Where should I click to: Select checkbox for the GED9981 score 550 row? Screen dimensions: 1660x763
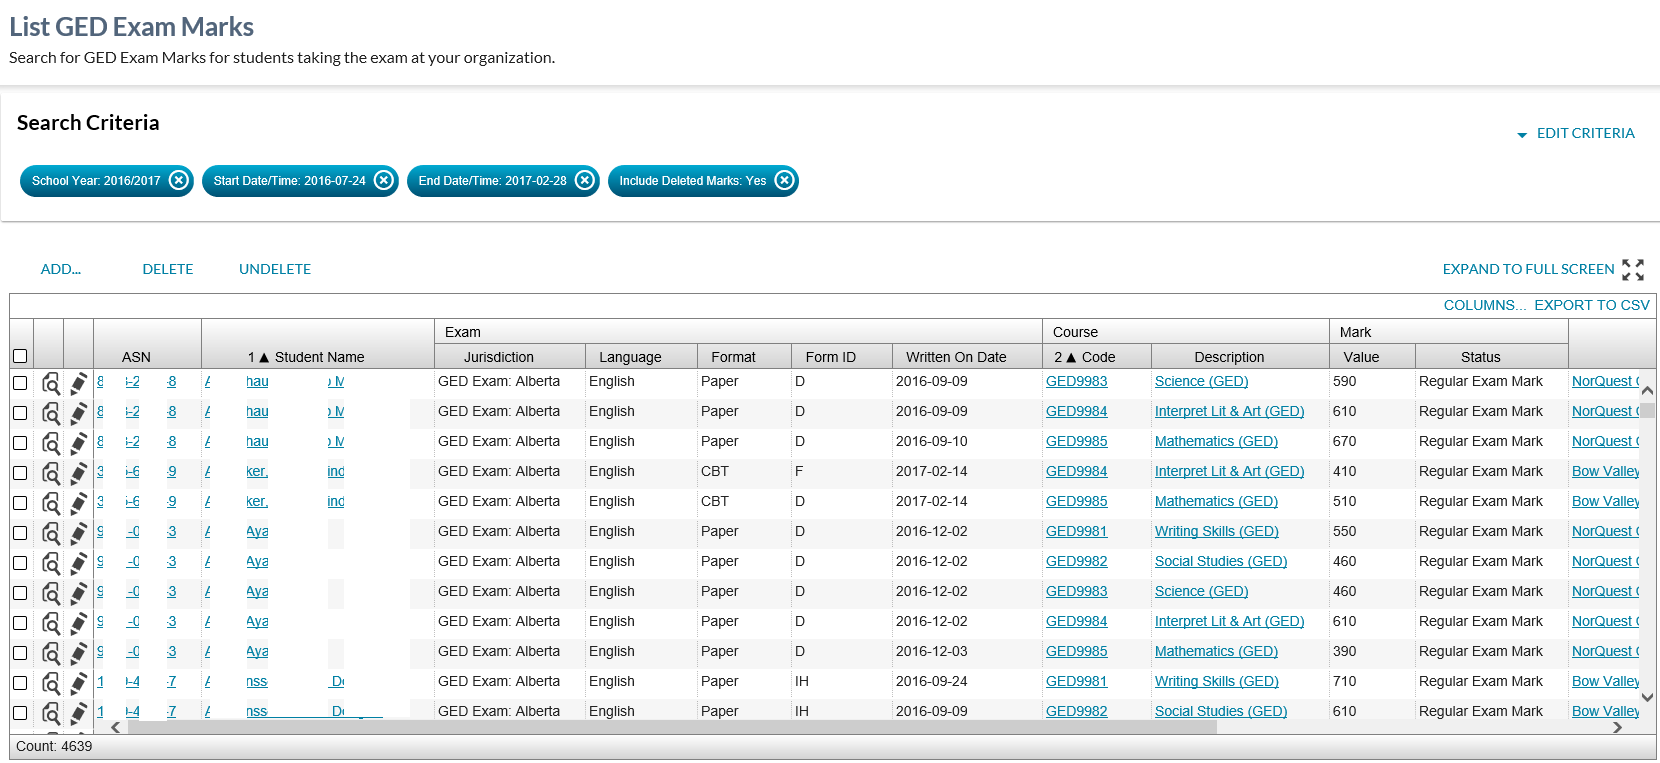pos(20,533)
